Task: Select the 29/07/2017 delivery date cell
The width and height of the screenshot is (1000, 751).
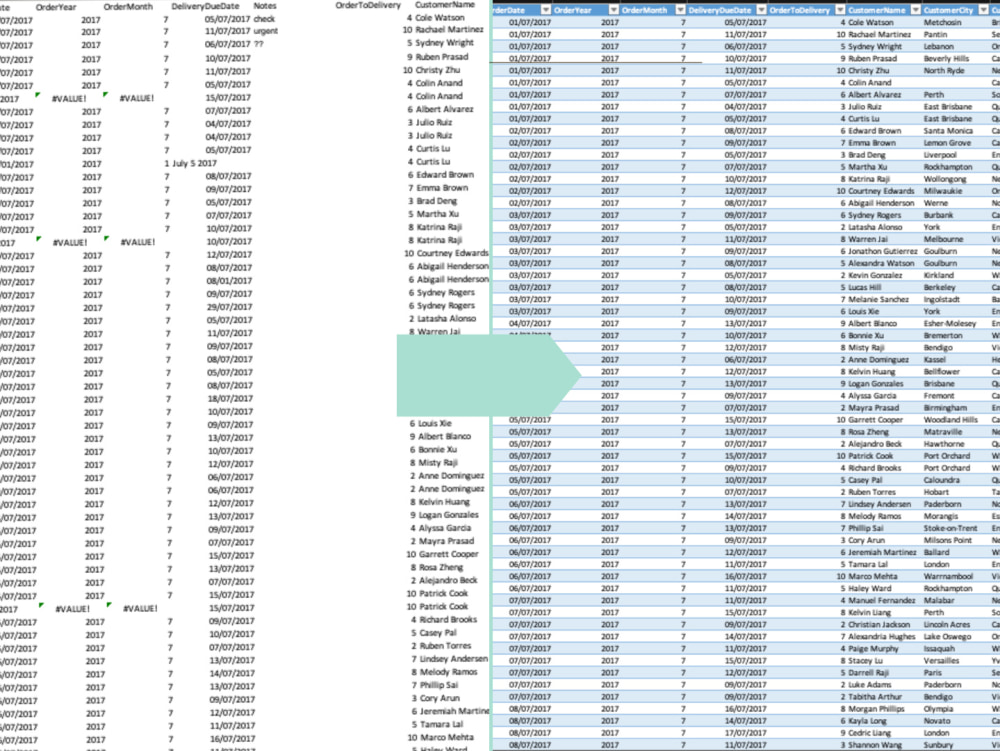Action: coord(229,307)
